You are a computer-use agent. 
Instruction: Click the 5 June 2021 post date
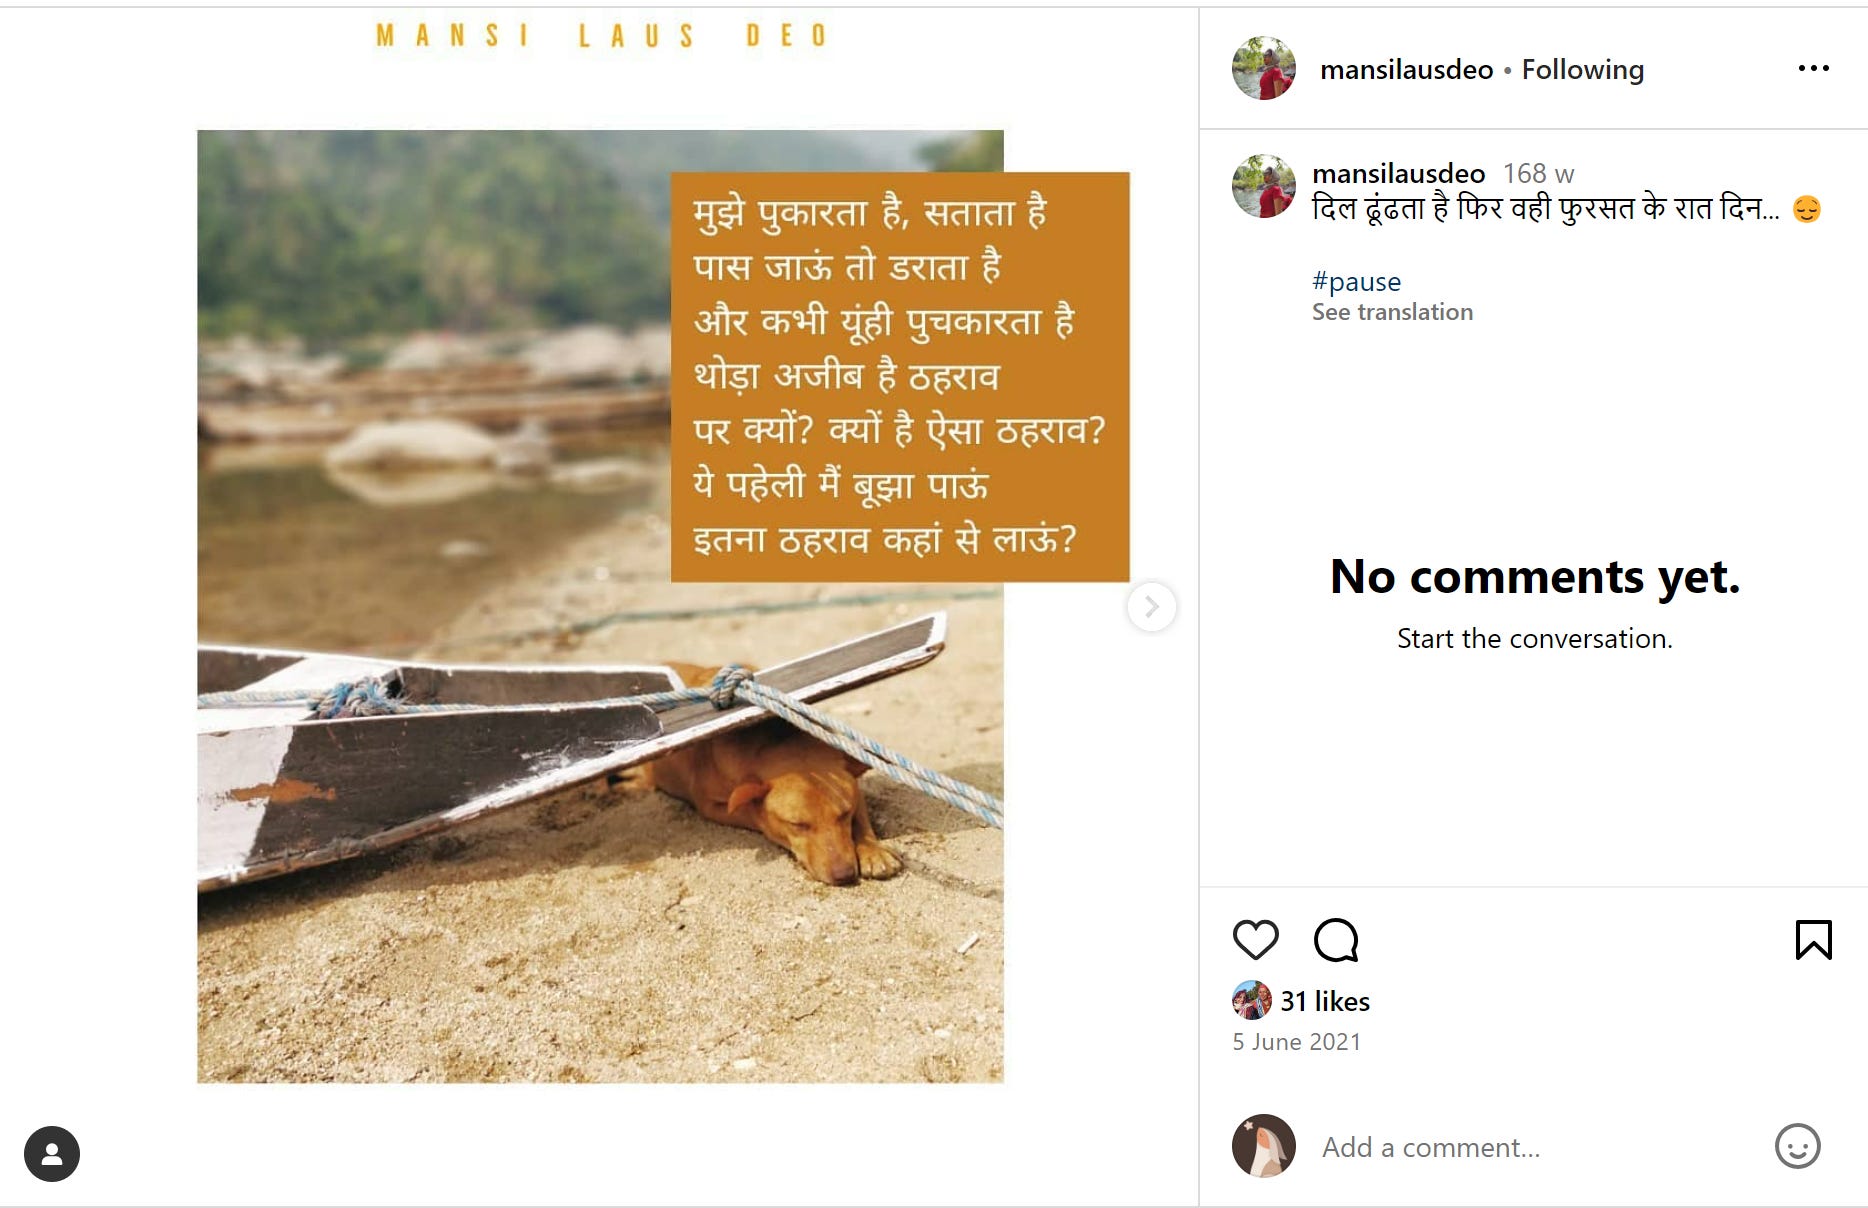[1296, 1041]
